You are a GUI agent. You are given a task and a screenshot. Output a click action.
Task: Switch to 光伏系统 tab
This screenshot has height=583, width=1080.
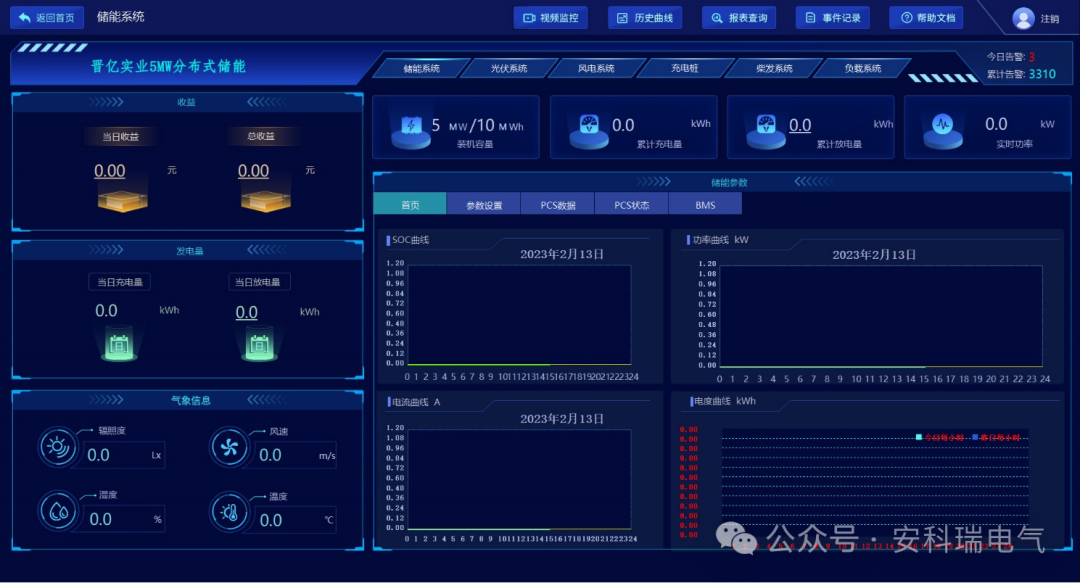(x=509, y=68)
